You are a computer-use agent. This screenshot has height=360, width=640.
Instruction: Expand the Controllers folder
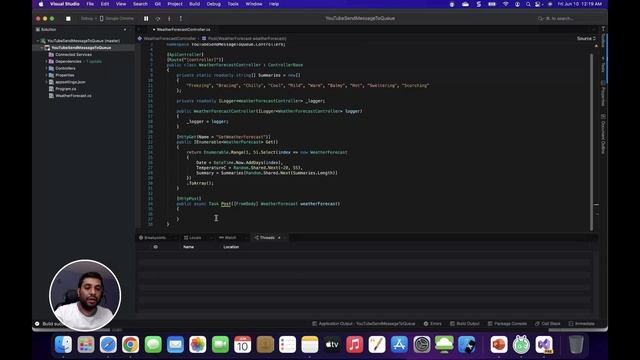[46, 68]
